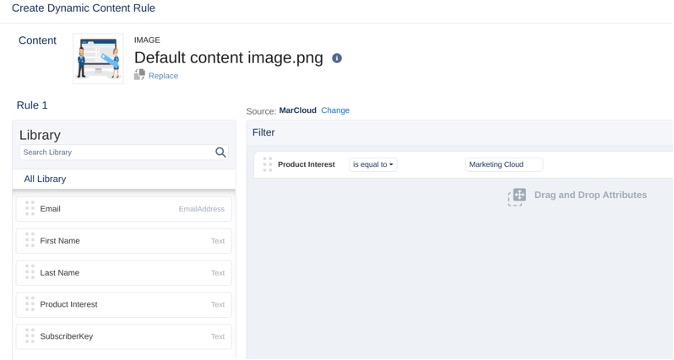Click the Product Interest filter label
The width and height of the screenshot is (674, 360).
[306, 165]
